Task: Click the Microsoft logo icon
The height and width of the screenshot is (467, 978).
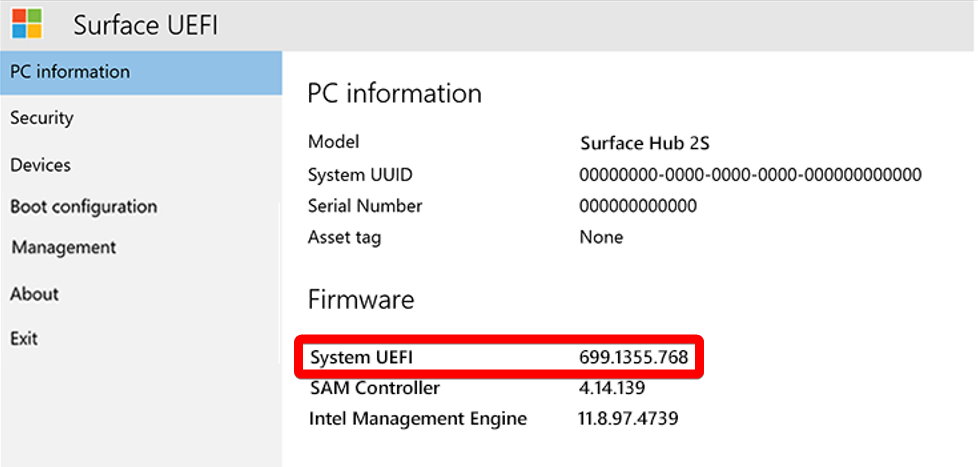Action: [x=27, y=23]
